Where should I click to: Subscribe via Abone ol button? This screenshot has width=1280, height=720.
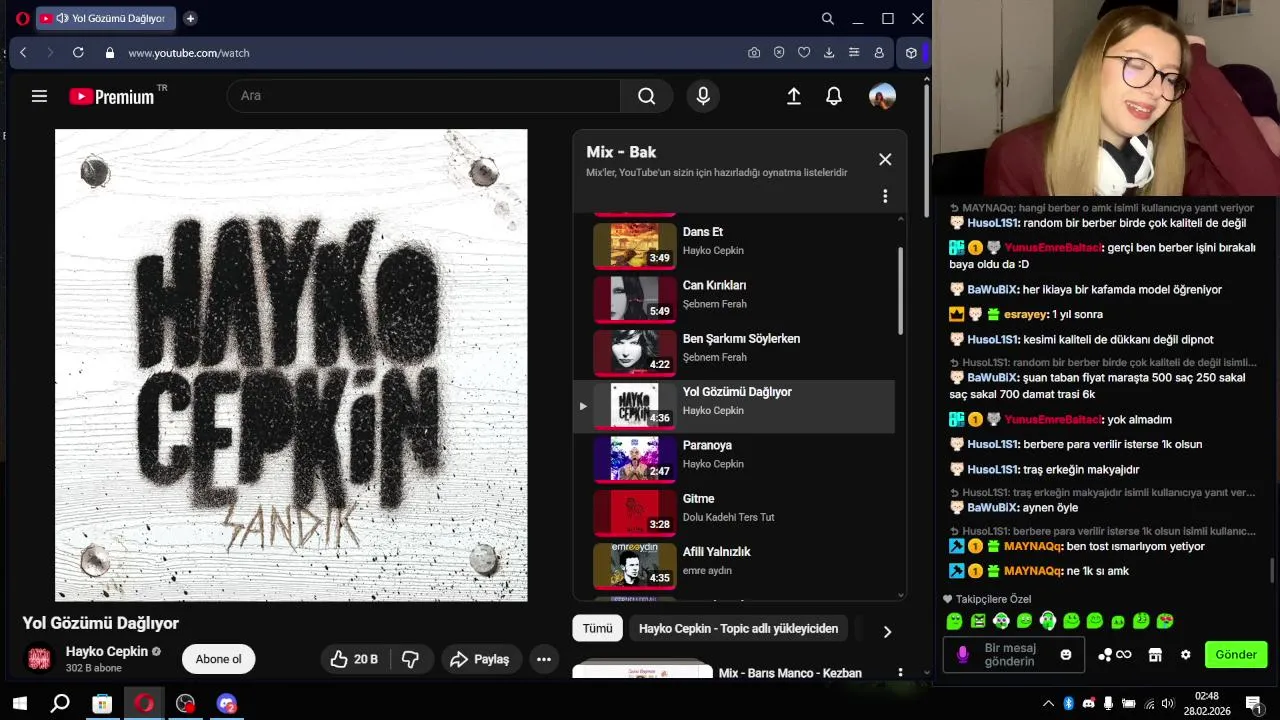tap(219, 659)
